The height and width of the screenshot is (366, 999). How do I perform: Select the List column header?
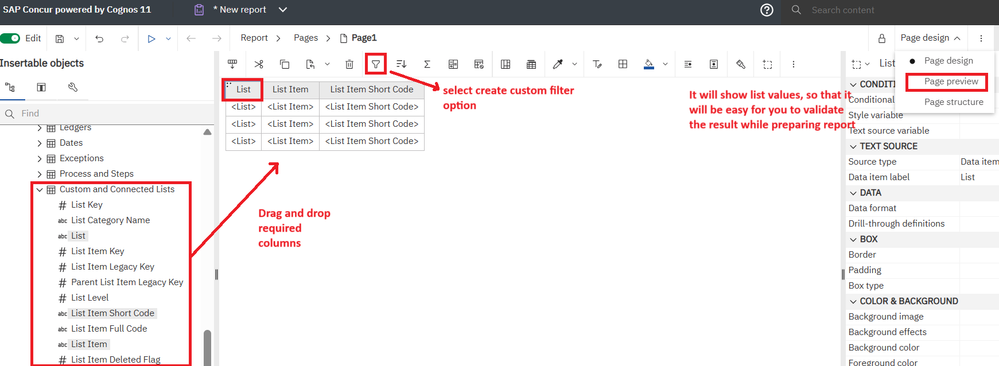click(243, 90)
